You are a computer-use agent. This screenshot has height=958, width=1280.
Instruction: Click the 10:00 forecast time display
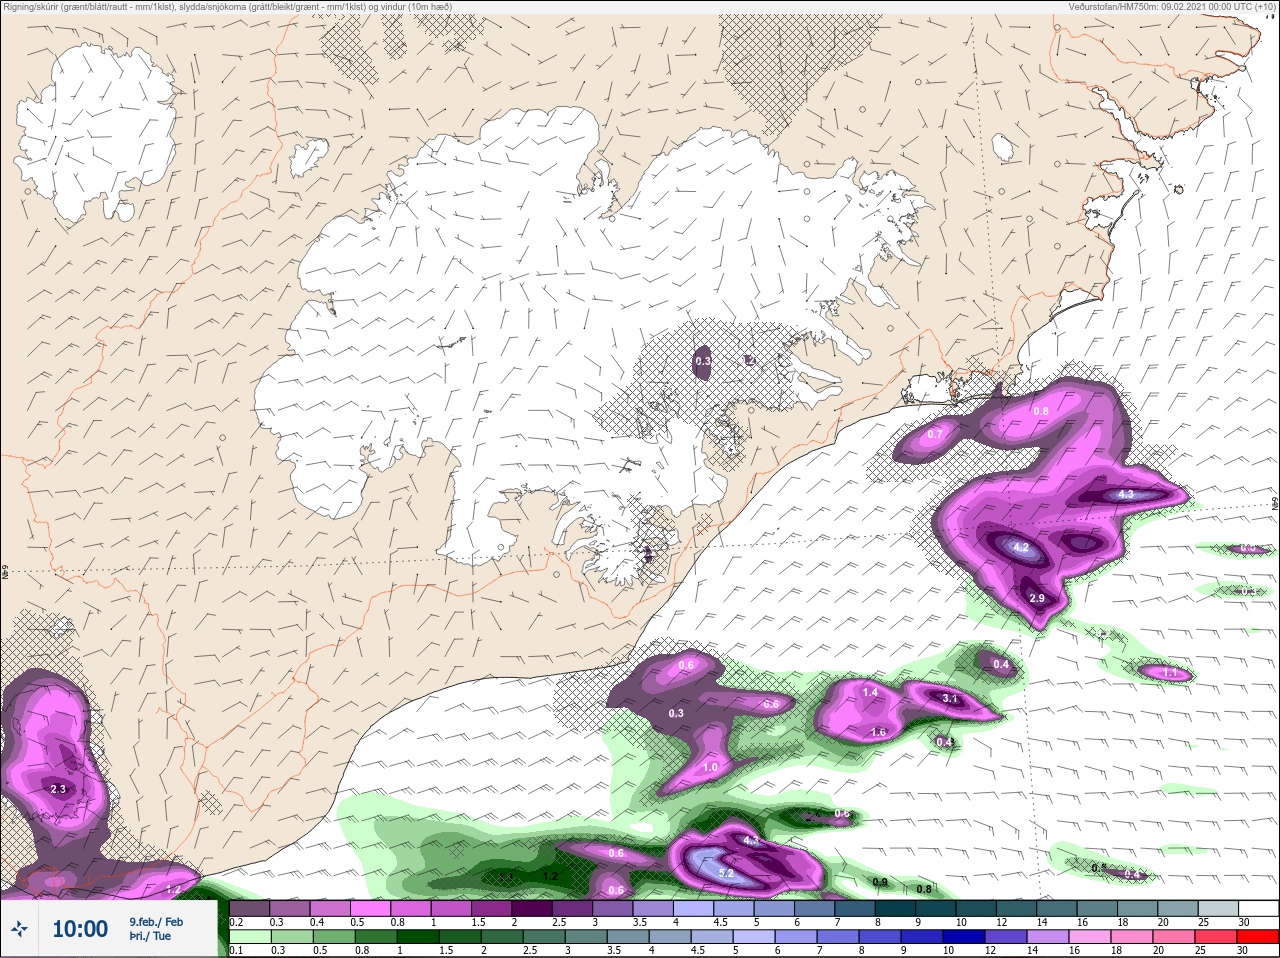pos(80,929)
